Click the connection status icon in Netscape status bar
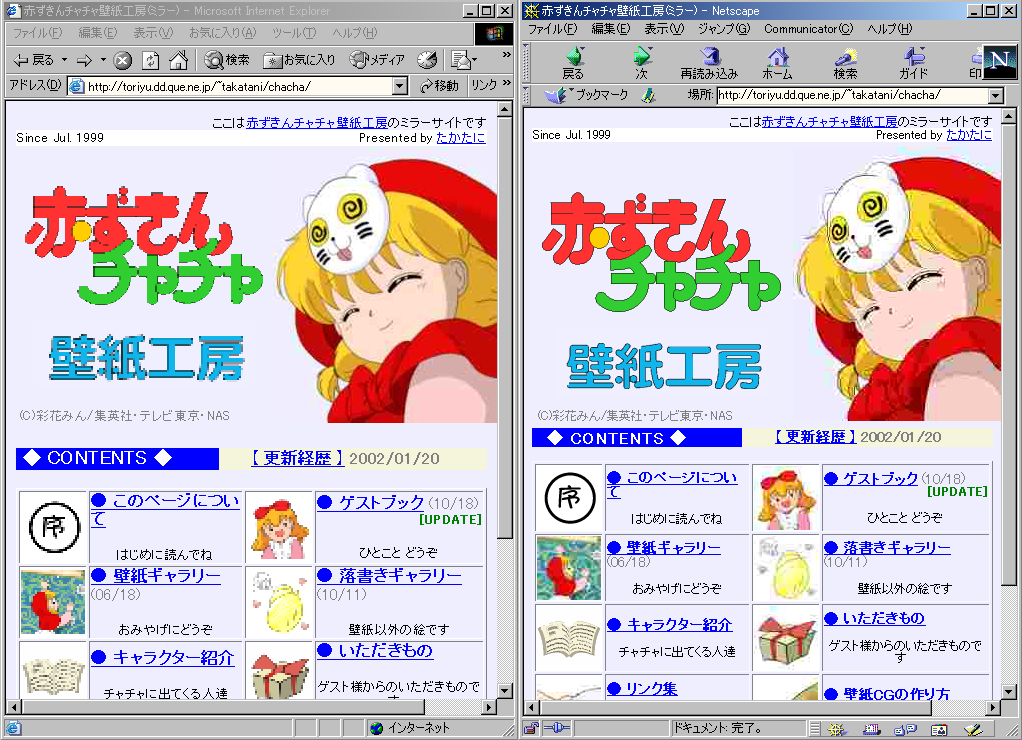This screenshot has width=1022, height=740. point(557,728)
